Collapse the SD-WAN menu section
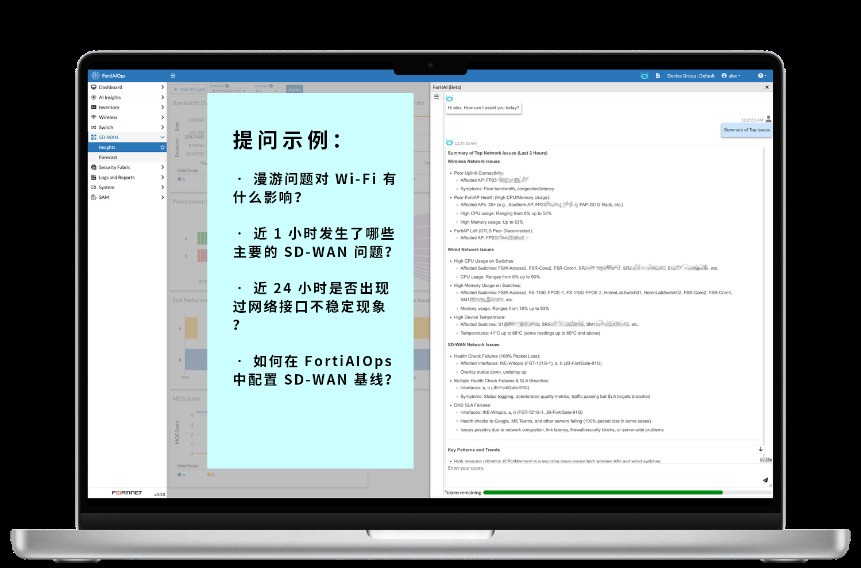Screen dimensions: 861x568 162,137
